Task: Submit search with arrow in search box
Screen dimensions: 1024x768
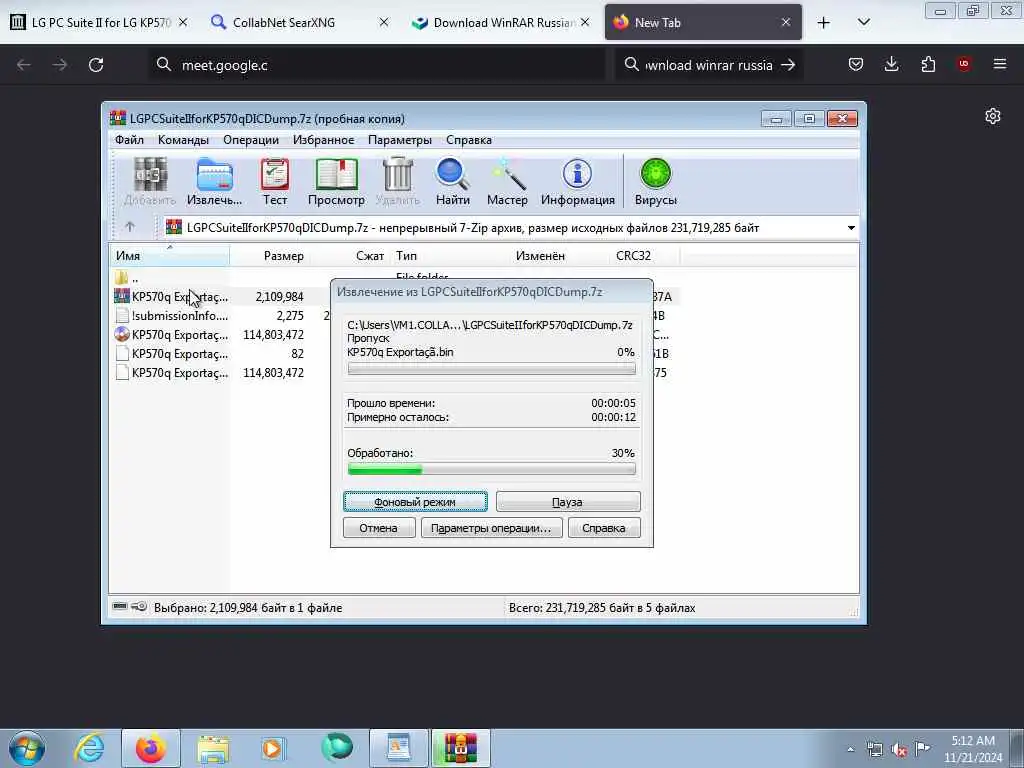Action: pos(788,65)
